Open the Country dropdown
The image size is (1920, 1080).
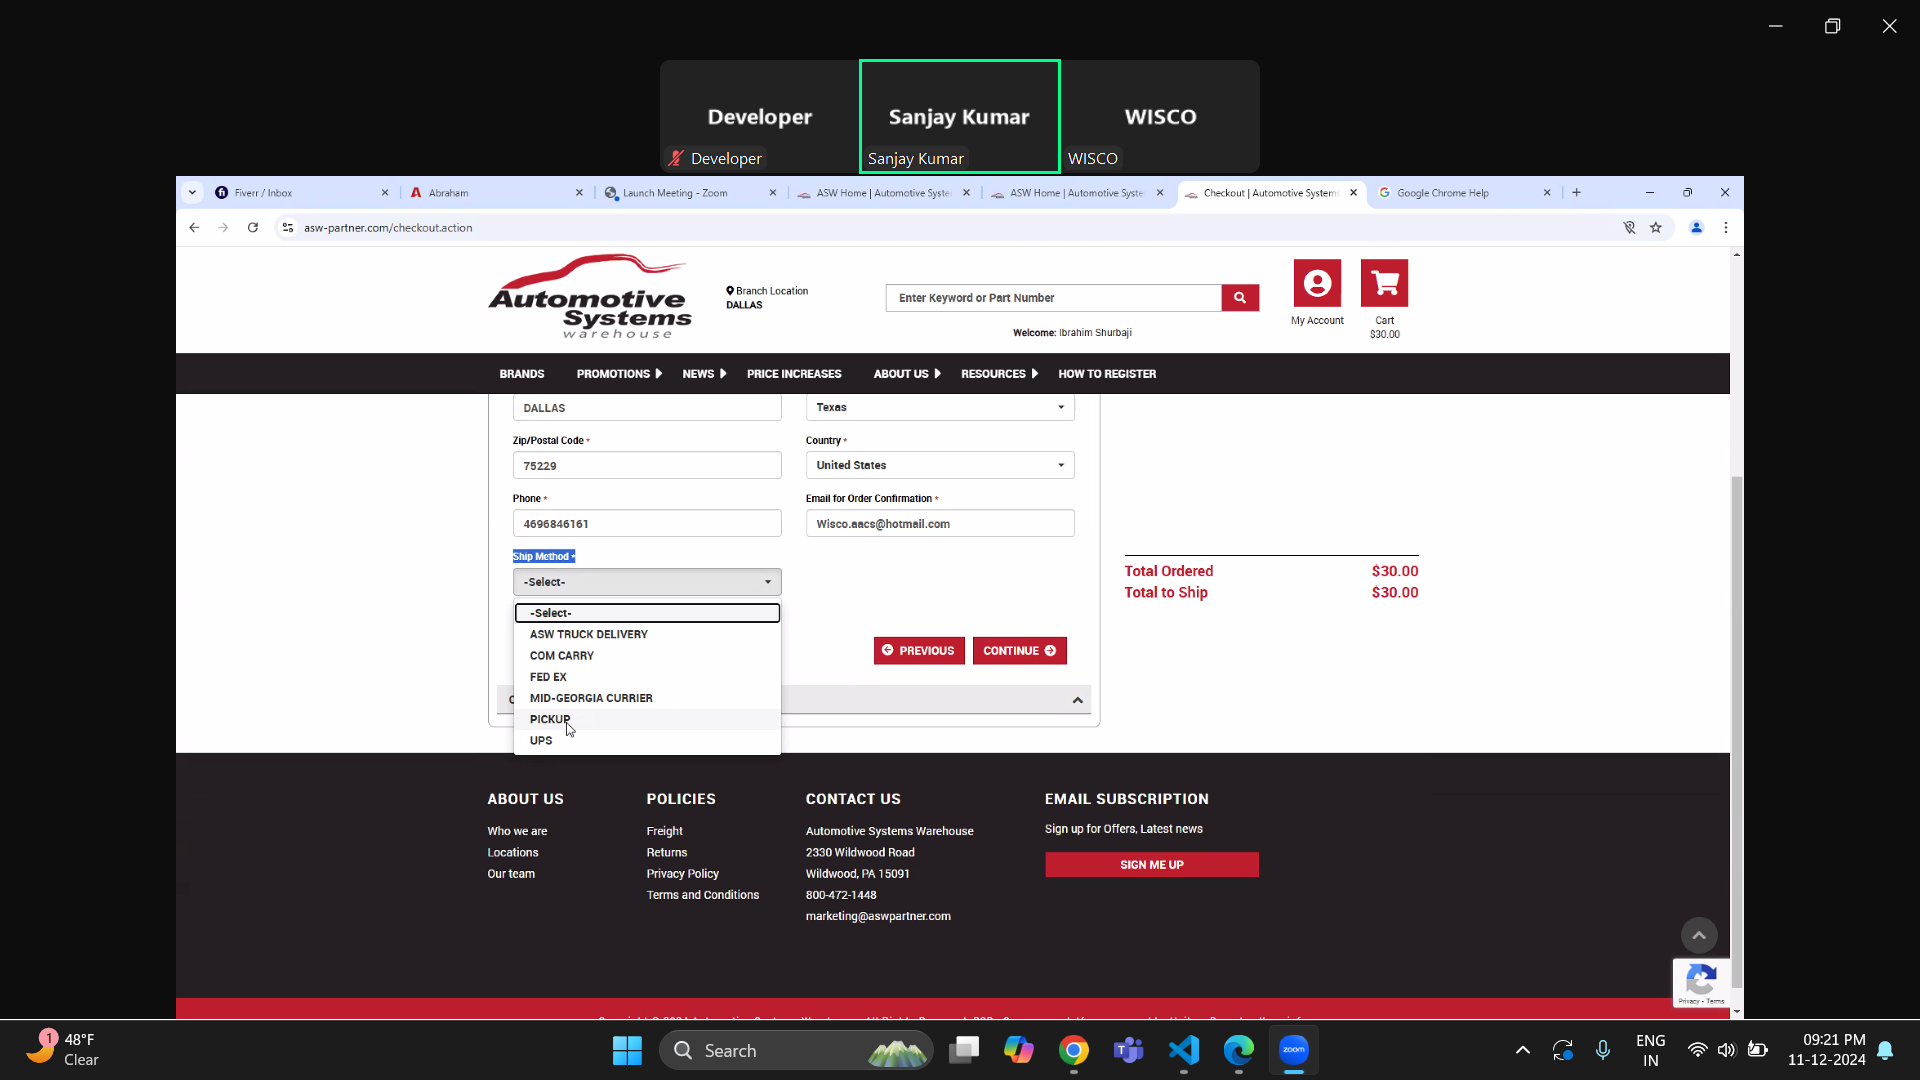click(939, 465)
